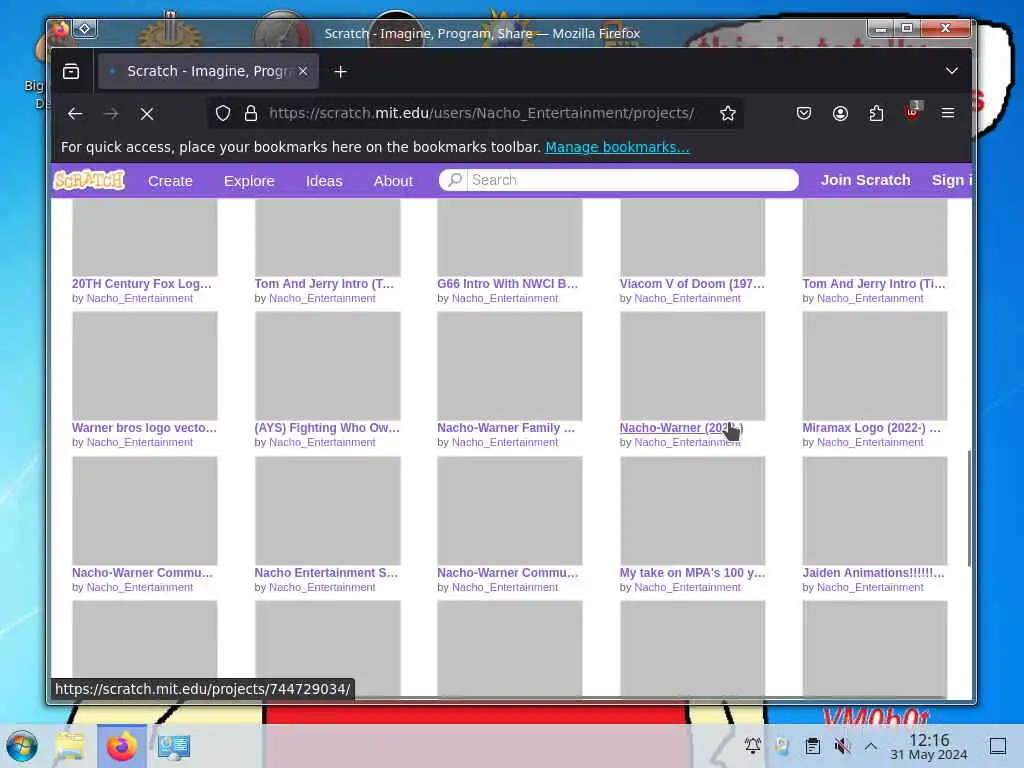Close the Scratch tab
The width and height of the screenshot is (1024, 768).
pos(303,71)
